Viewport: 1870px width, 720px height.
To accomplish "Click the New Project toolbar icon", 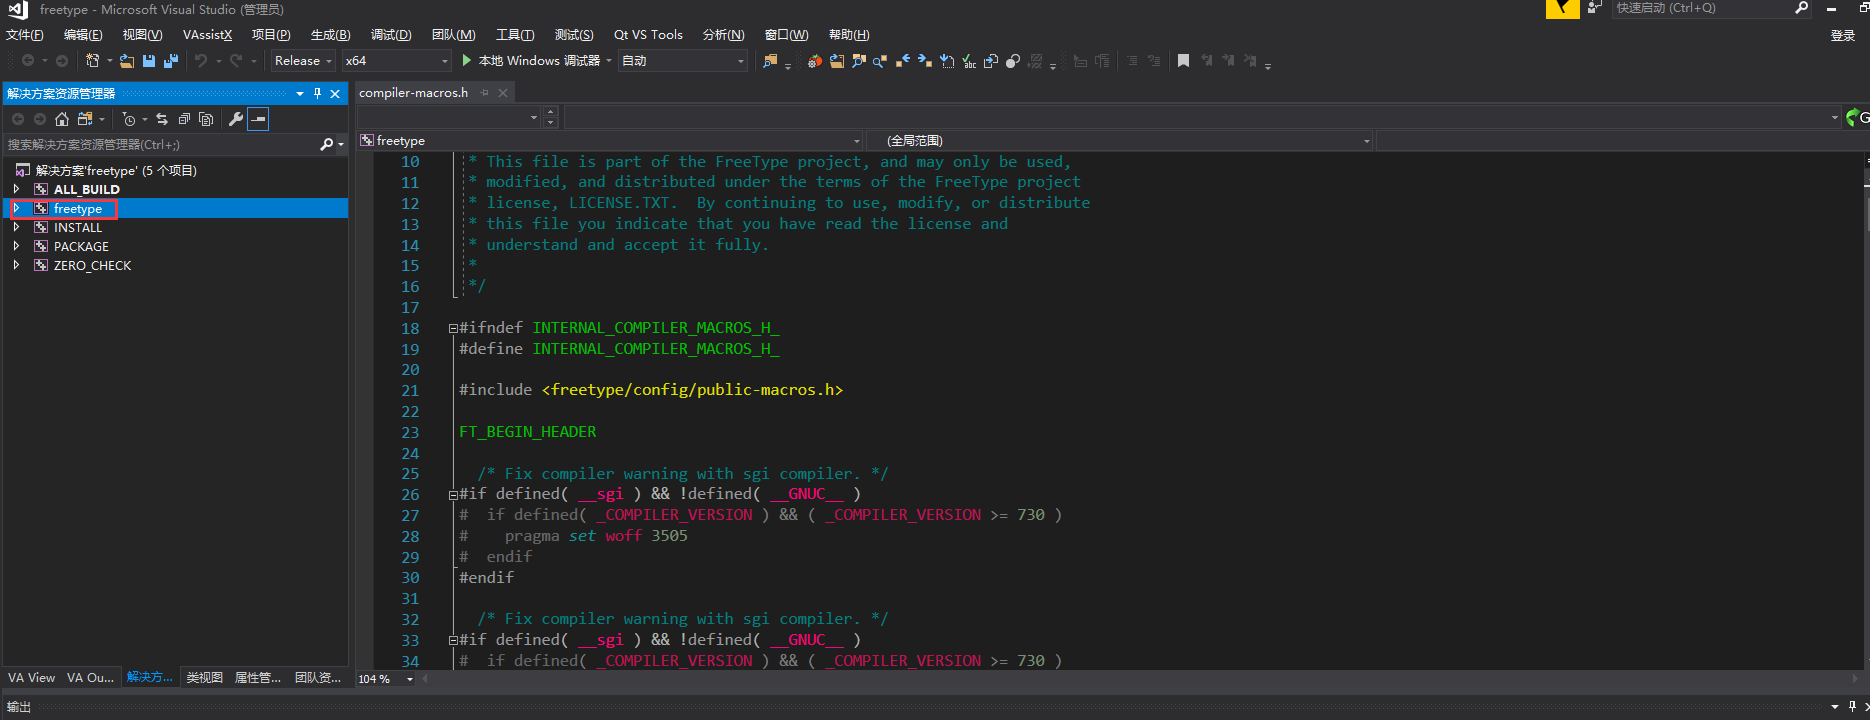I will 93,60.
